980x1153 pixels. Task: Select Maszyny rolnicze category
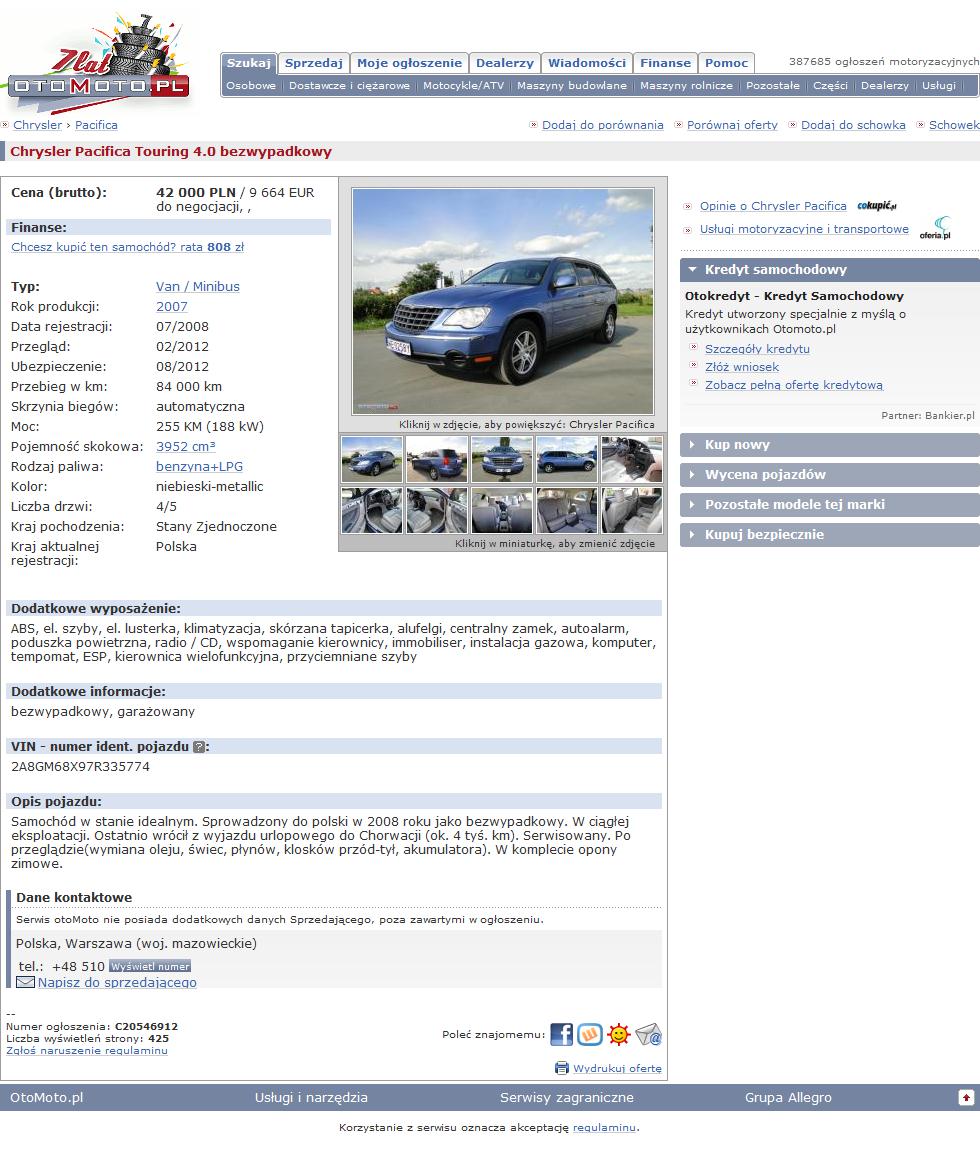pyautogui.click(x=687, y=85)
